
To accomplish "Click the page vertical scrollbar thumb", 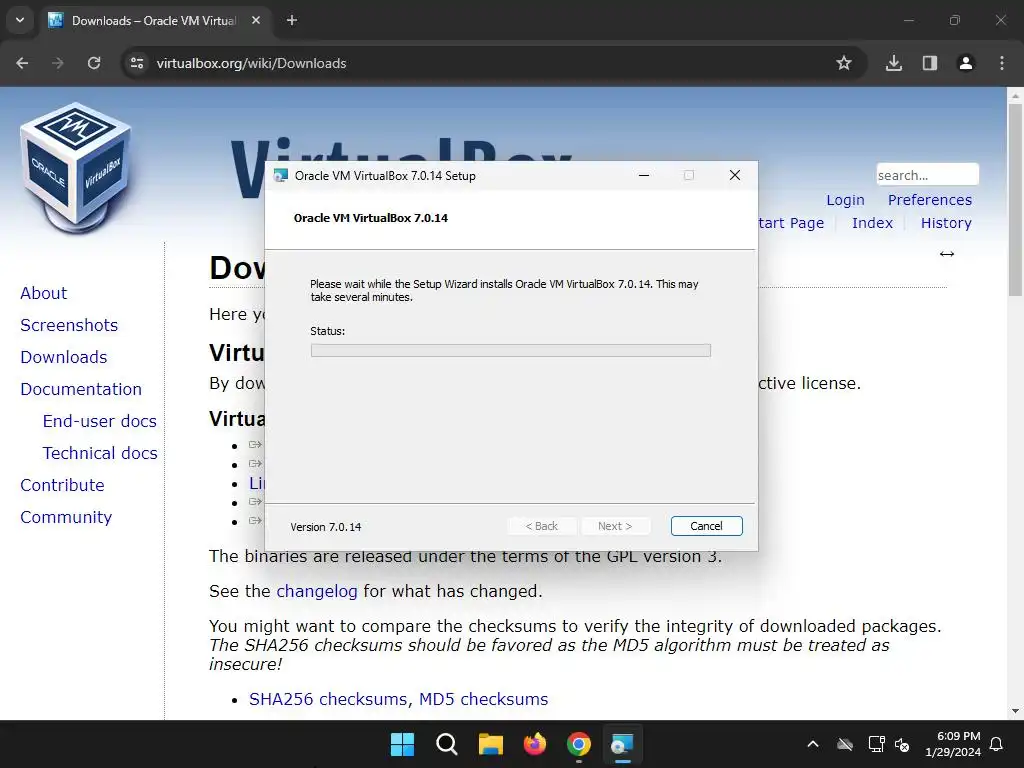I will (1015, 199).
